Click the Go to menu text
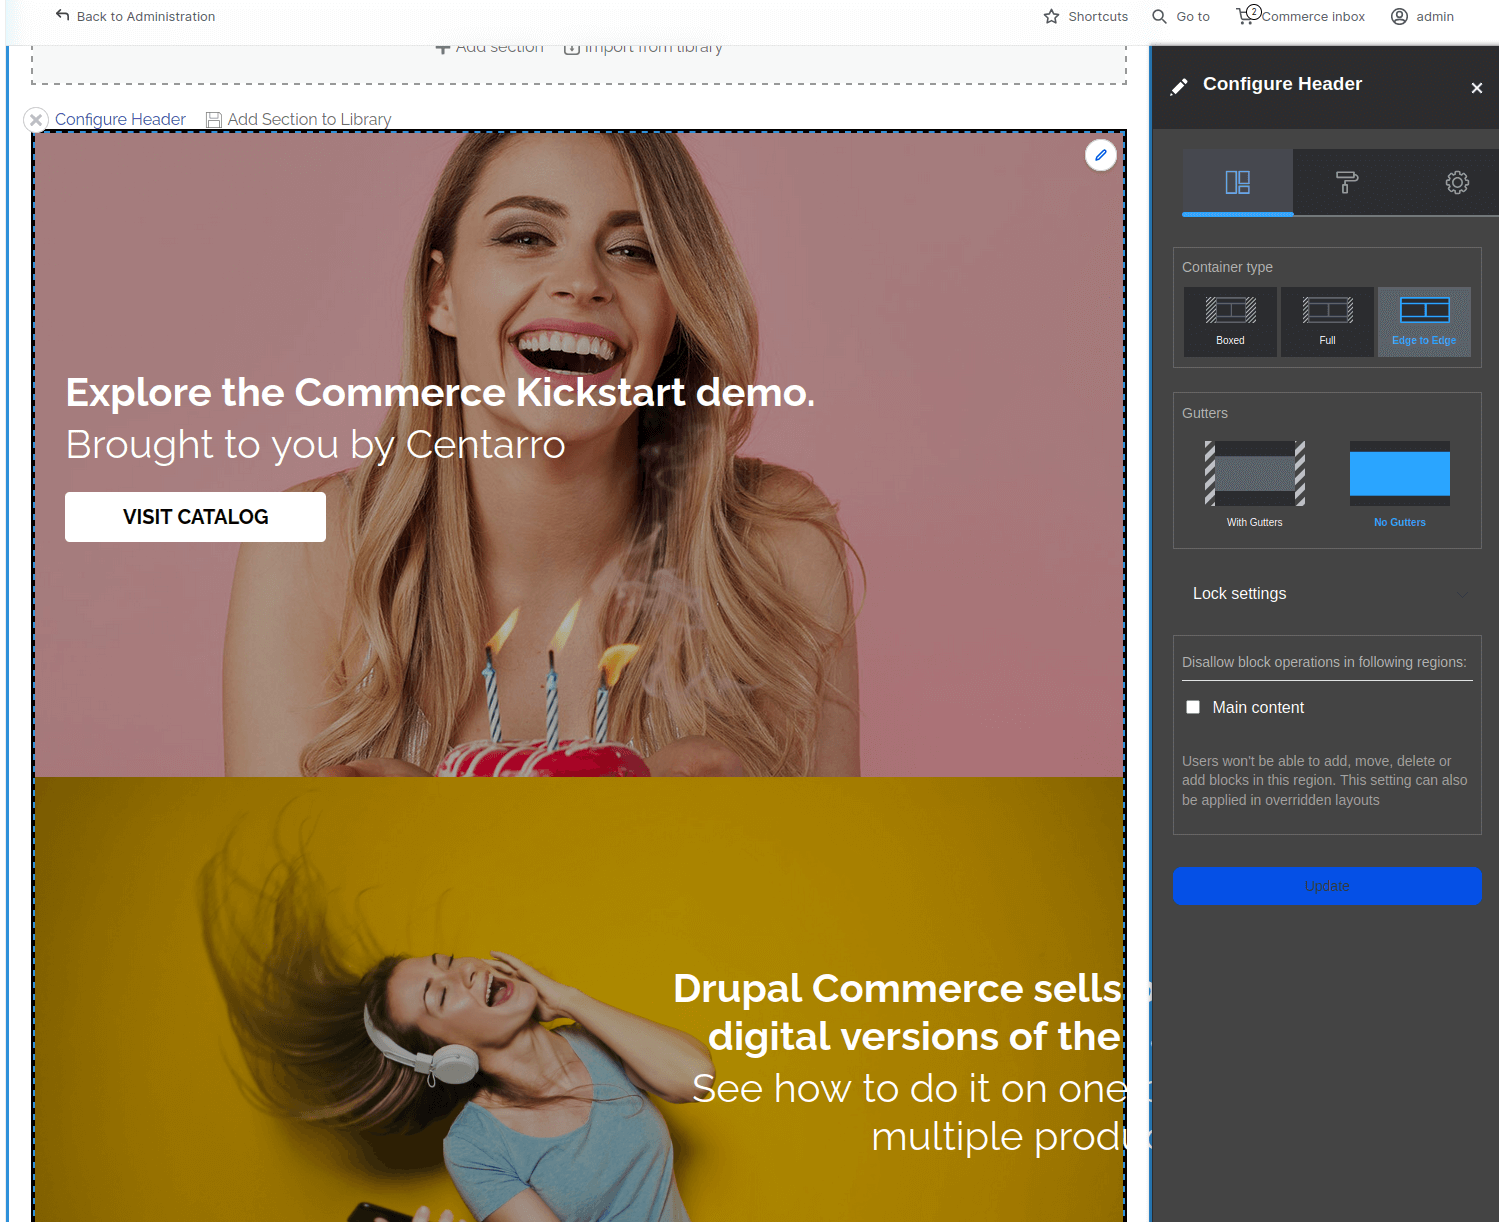 1193,16
